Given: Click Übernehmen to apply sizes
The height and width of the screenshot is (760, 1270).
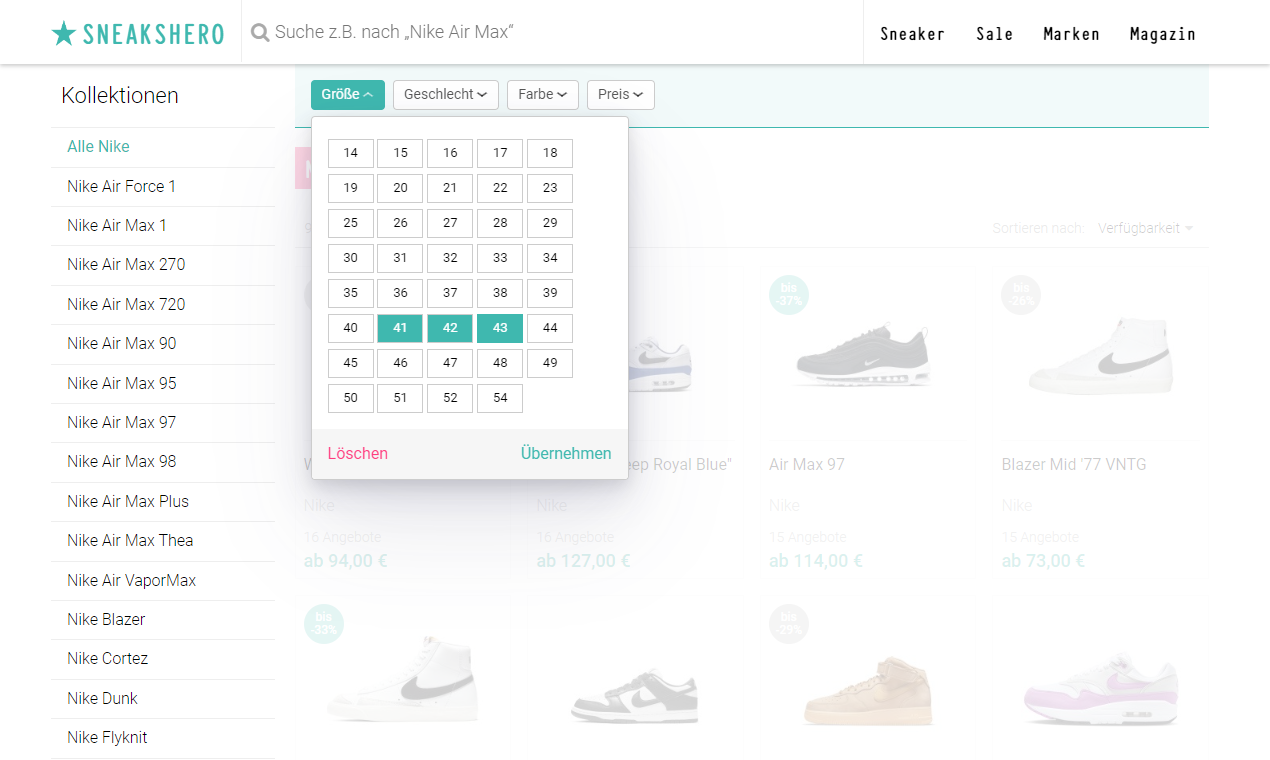Looking at the screenshot, I should (x=566, y=453).
